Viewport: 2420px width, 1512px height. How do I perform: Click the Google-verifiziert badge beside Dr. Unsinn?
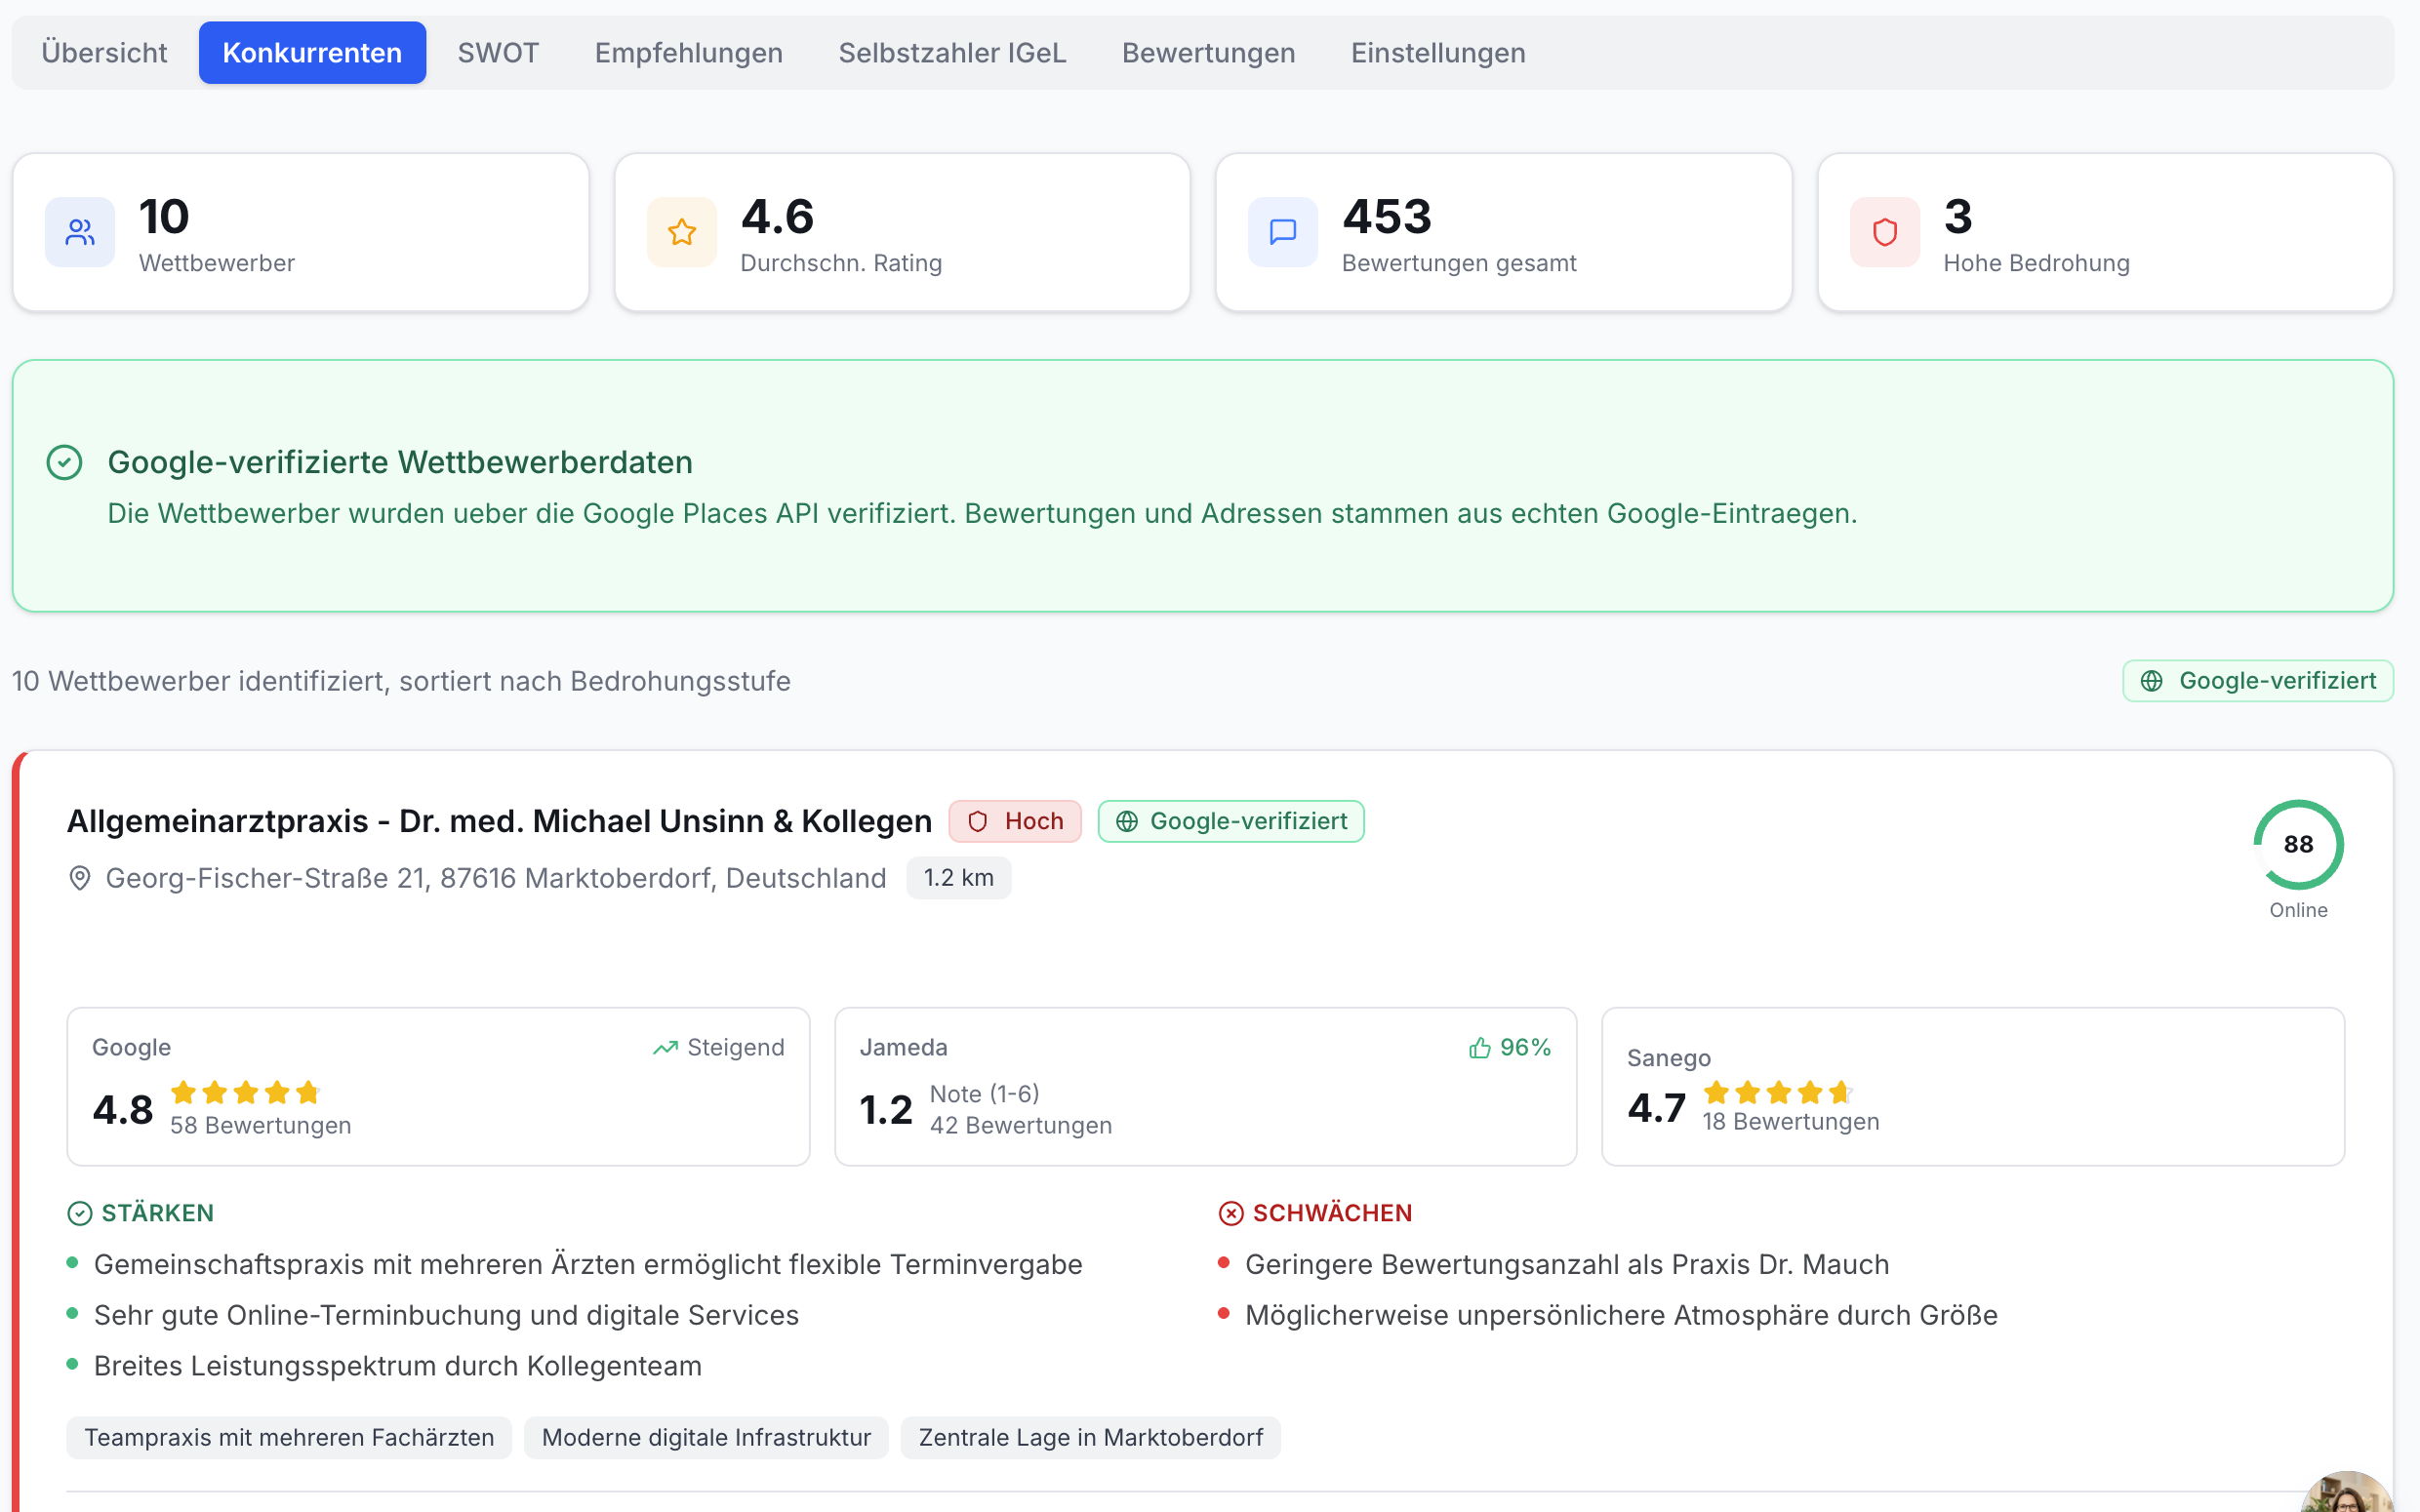[1231, 821]
